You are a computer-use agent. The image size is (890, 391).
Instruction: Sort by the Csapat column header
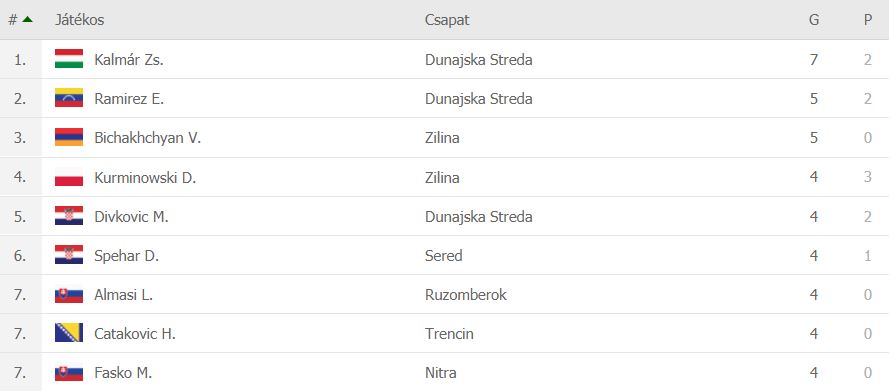[x=447, y=20]
